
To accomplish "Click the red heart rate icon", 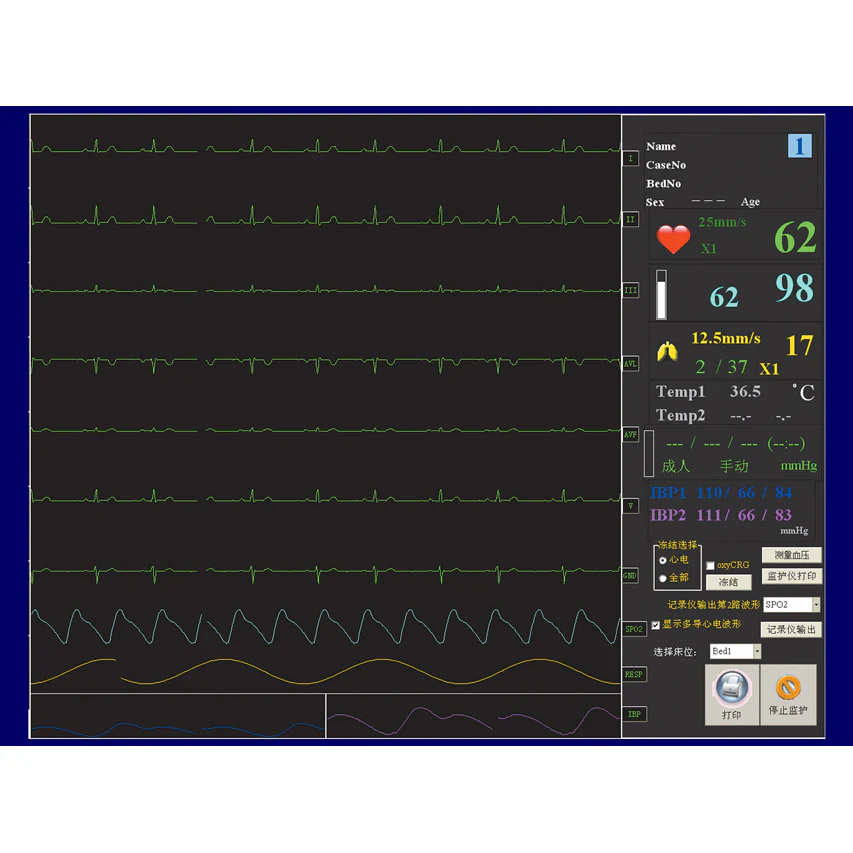I will 673,239.
